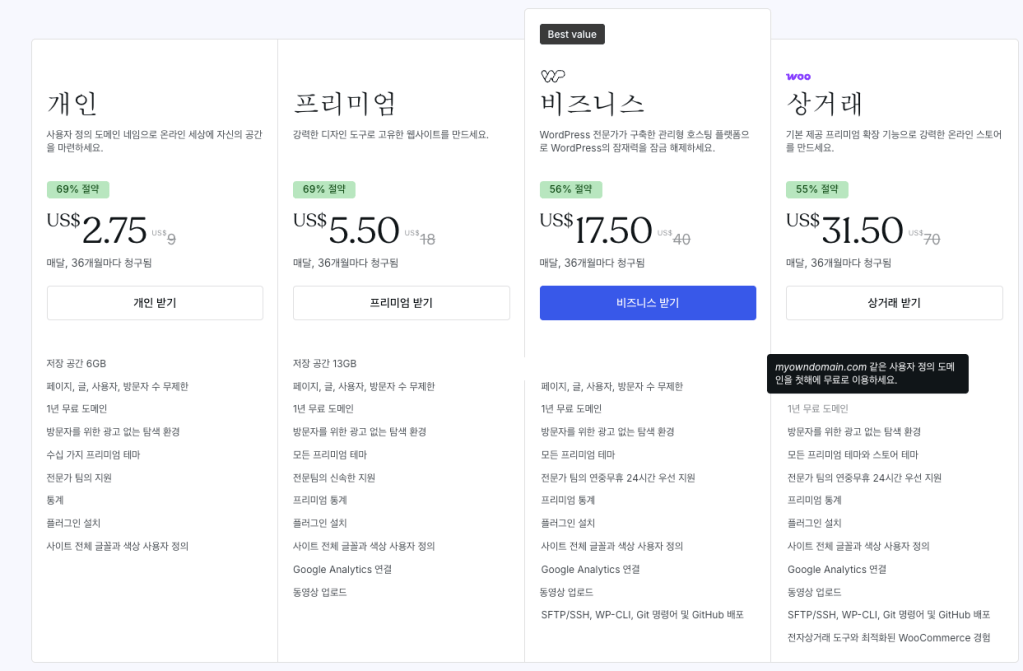Click 통계 feature in 개인 plan
The image size is (1023, 671).
(x=55, y=500)
